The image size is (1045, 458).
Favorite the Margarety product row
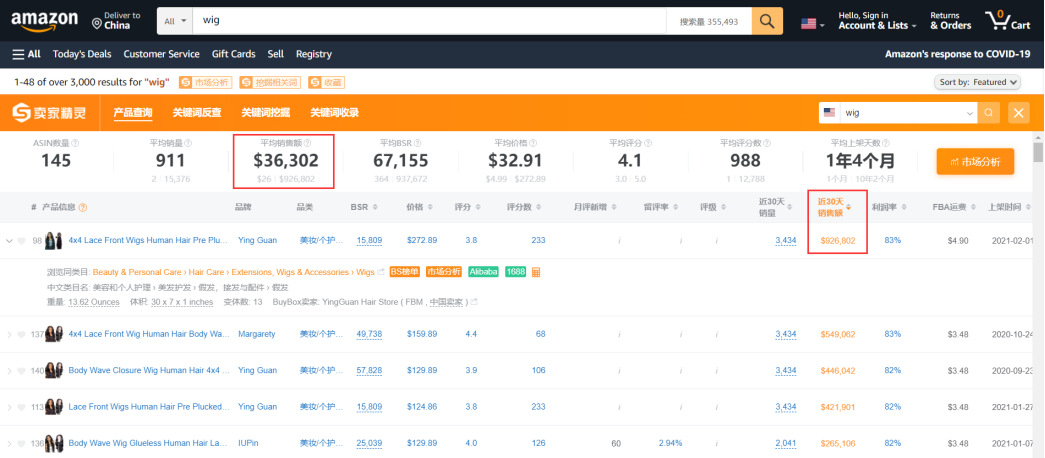21,334
